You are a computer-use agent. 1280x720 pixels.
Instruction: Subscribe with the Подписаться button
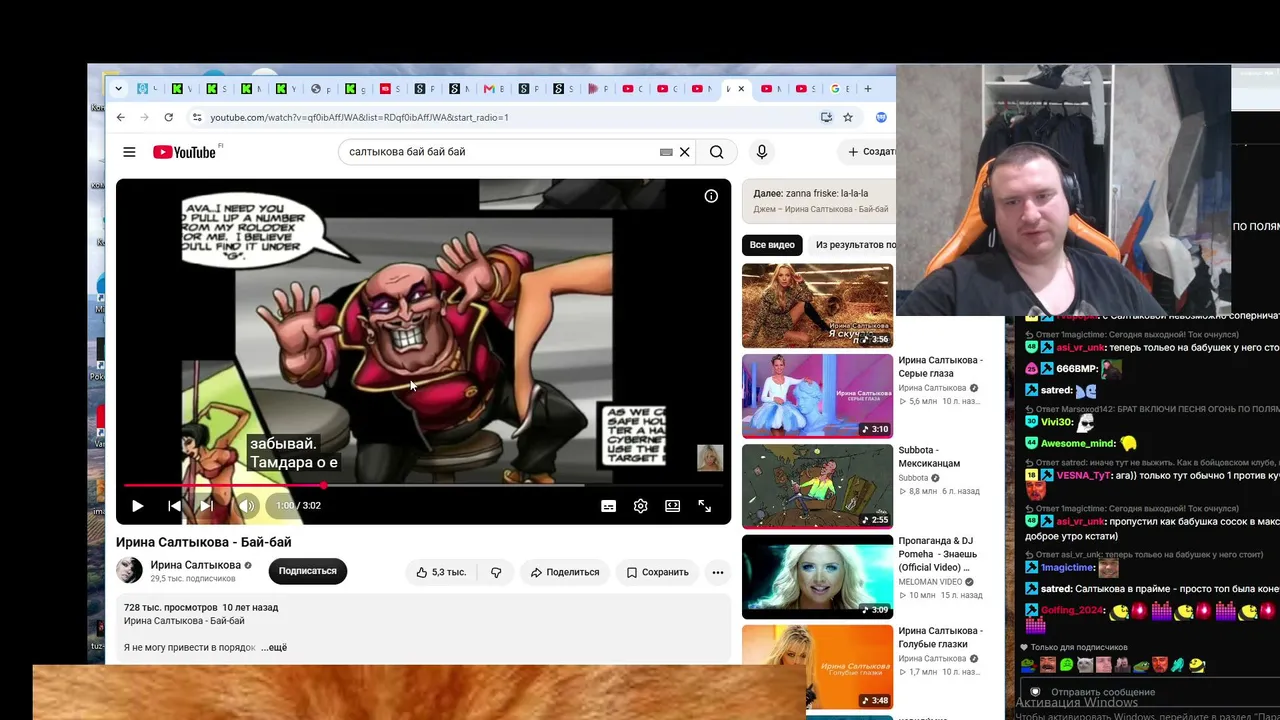click(x=307, y=571)
